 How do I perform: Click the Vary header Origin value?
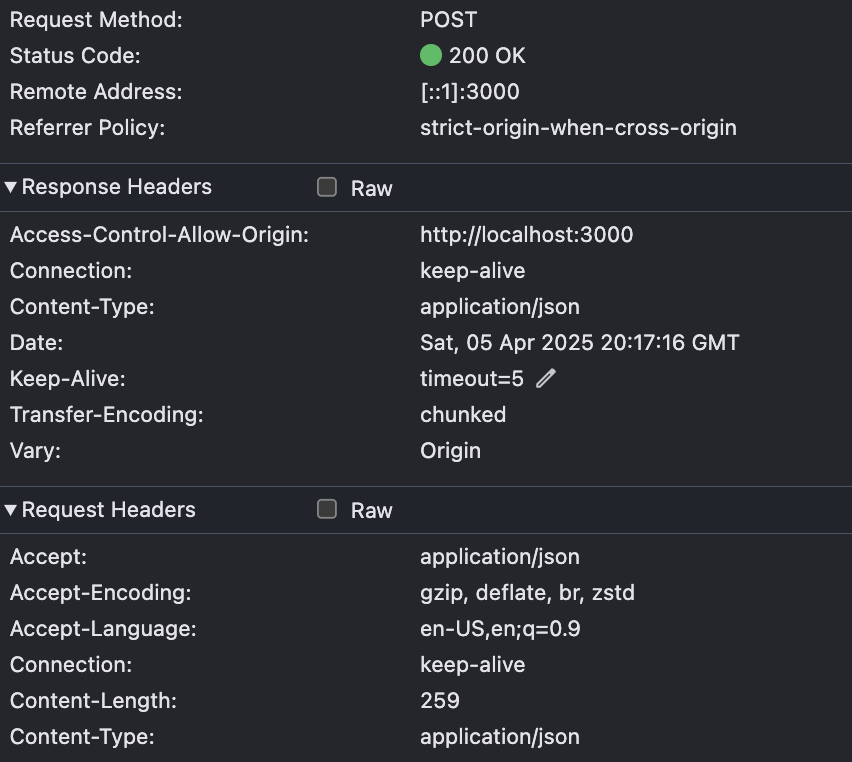[x=450, y=451]
